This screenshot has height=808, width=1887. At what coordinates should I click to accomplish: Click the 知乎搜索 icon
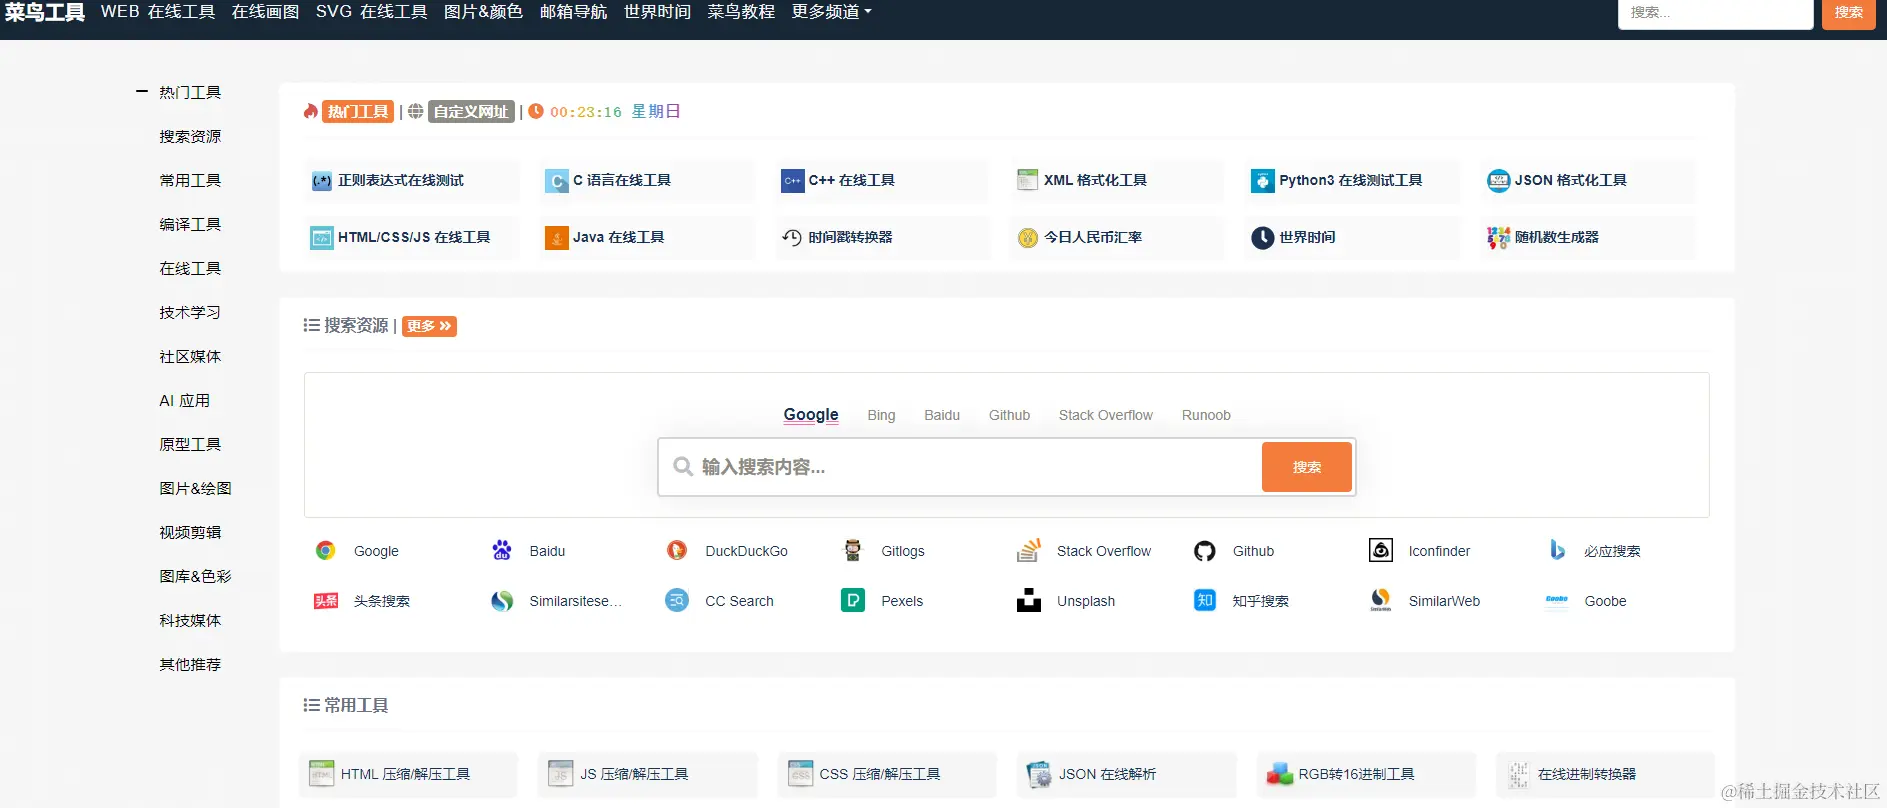pyautogui.click(x=1205, y=600)
